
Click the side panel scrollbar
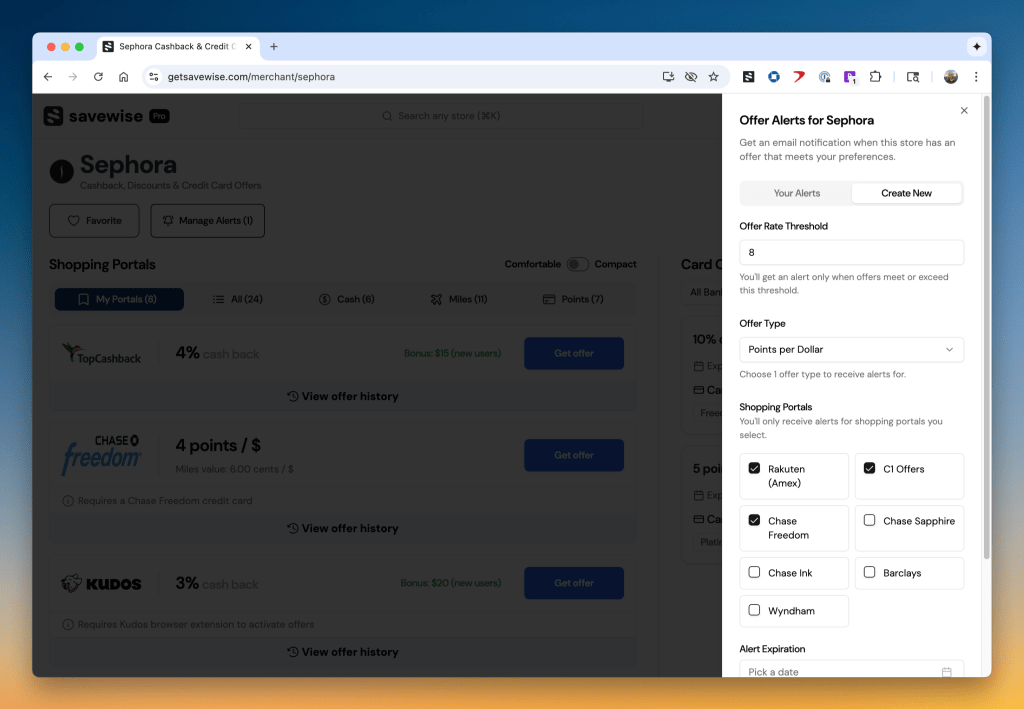pos(987,330)
